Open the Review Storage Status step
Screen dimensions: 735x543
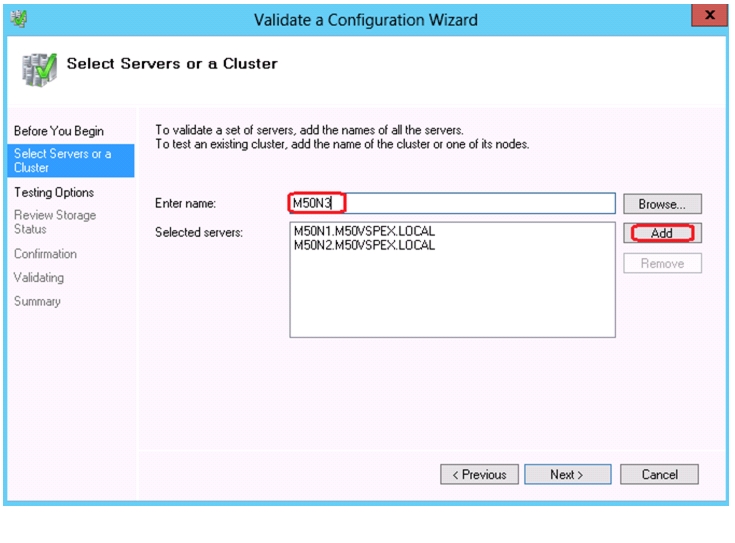click(55, 222)
